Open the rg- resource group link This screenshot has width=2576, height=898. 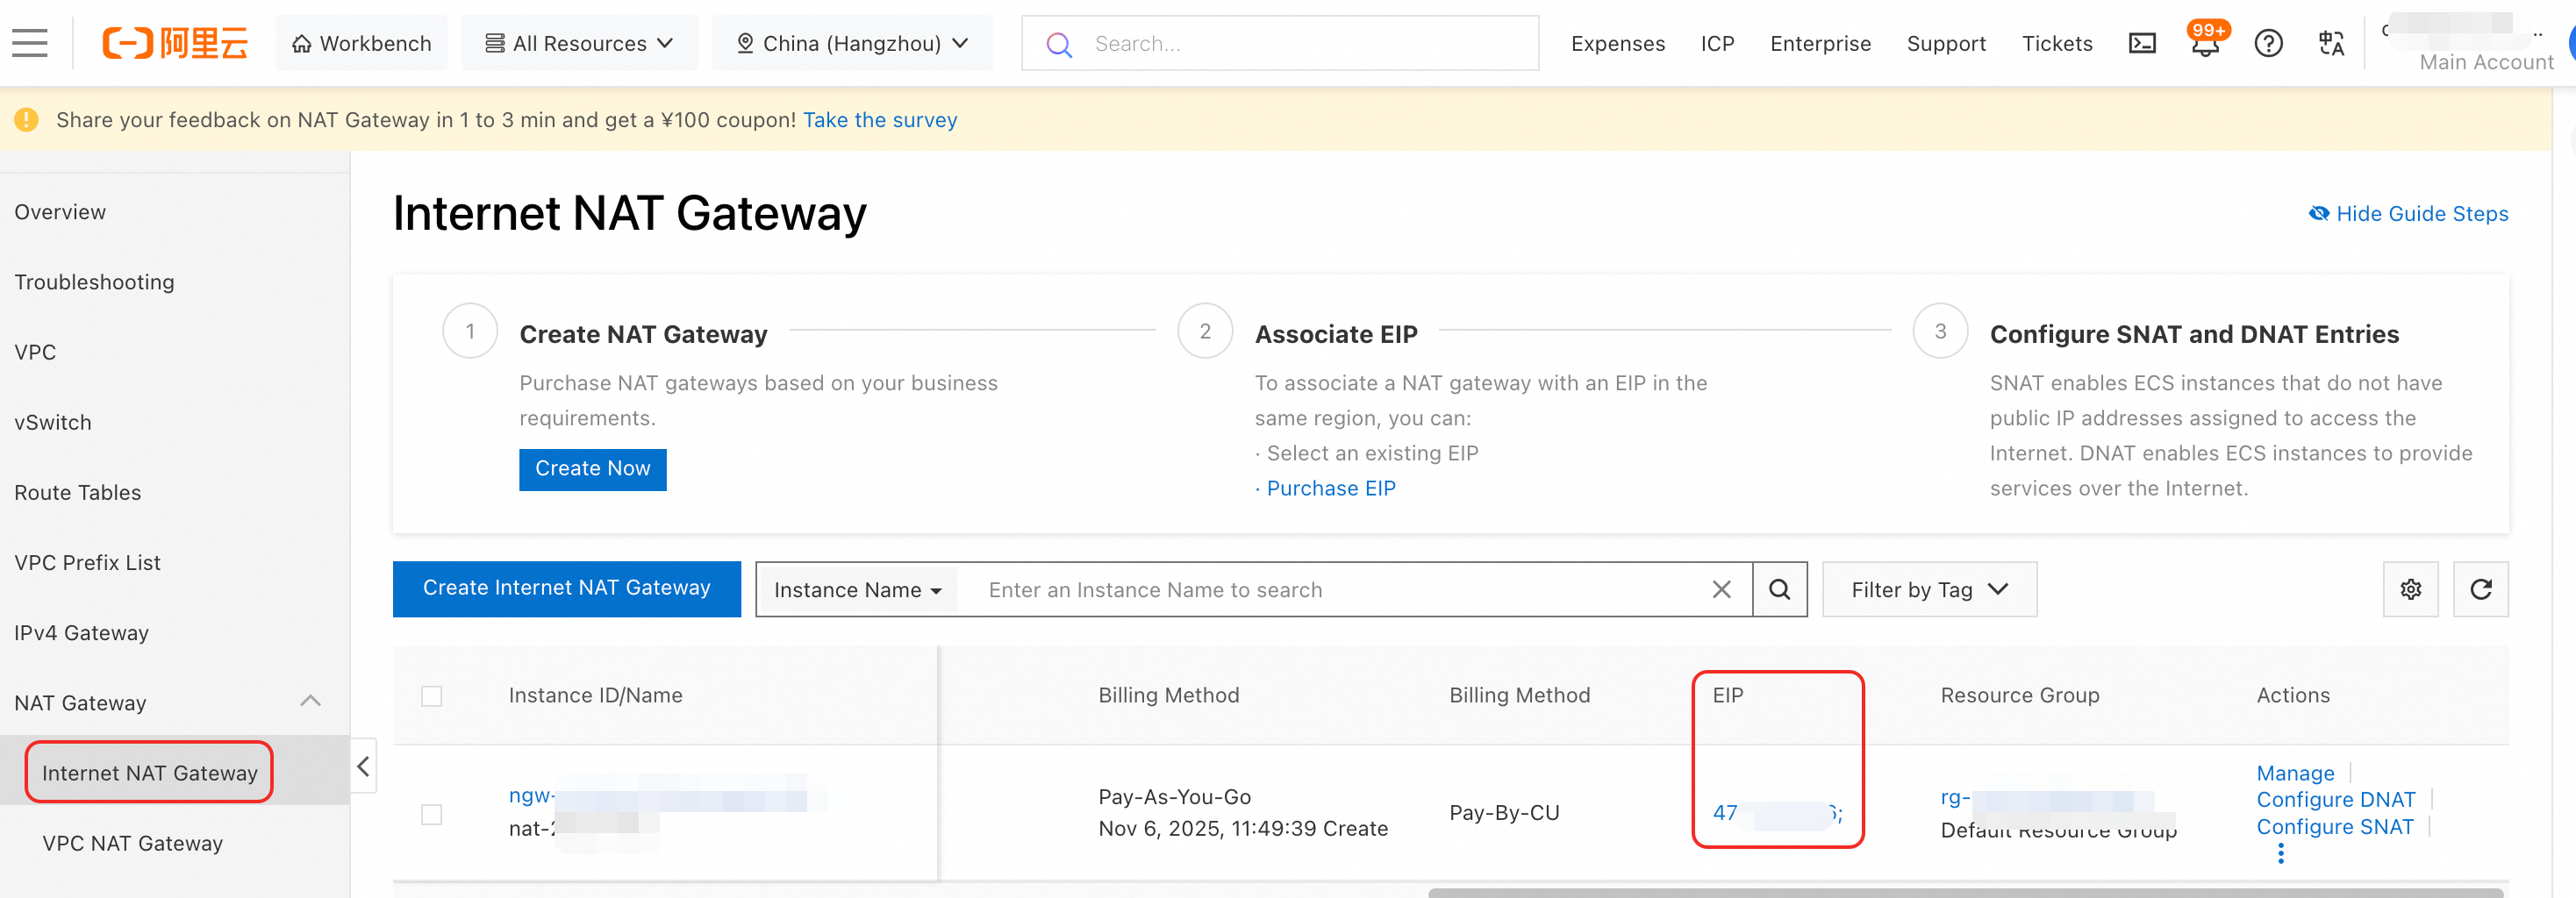(2045, 797)
